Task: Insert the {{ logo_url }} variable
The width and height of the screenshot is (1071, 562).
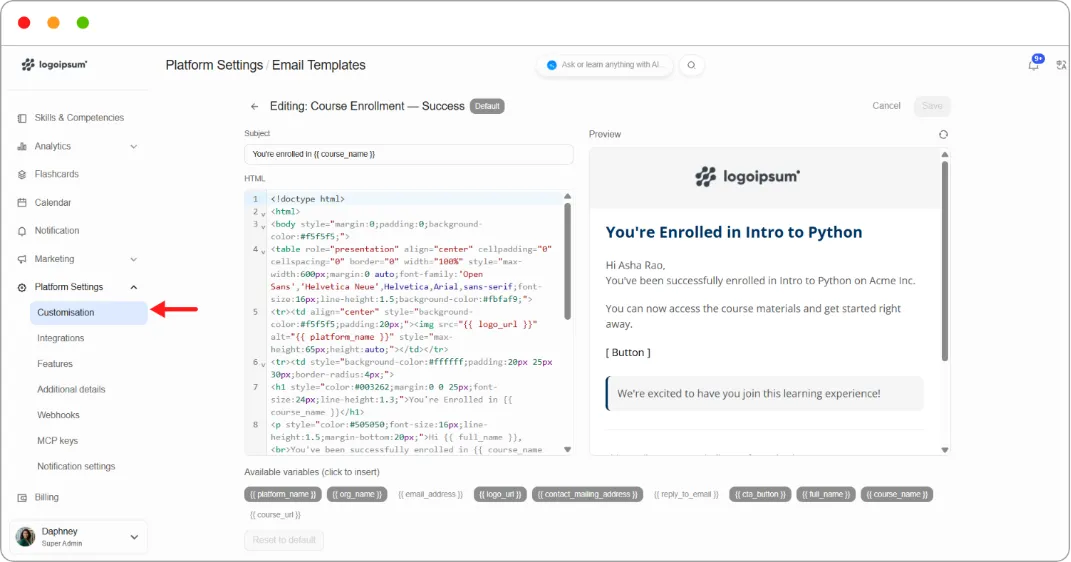Action: pos(500,494)
